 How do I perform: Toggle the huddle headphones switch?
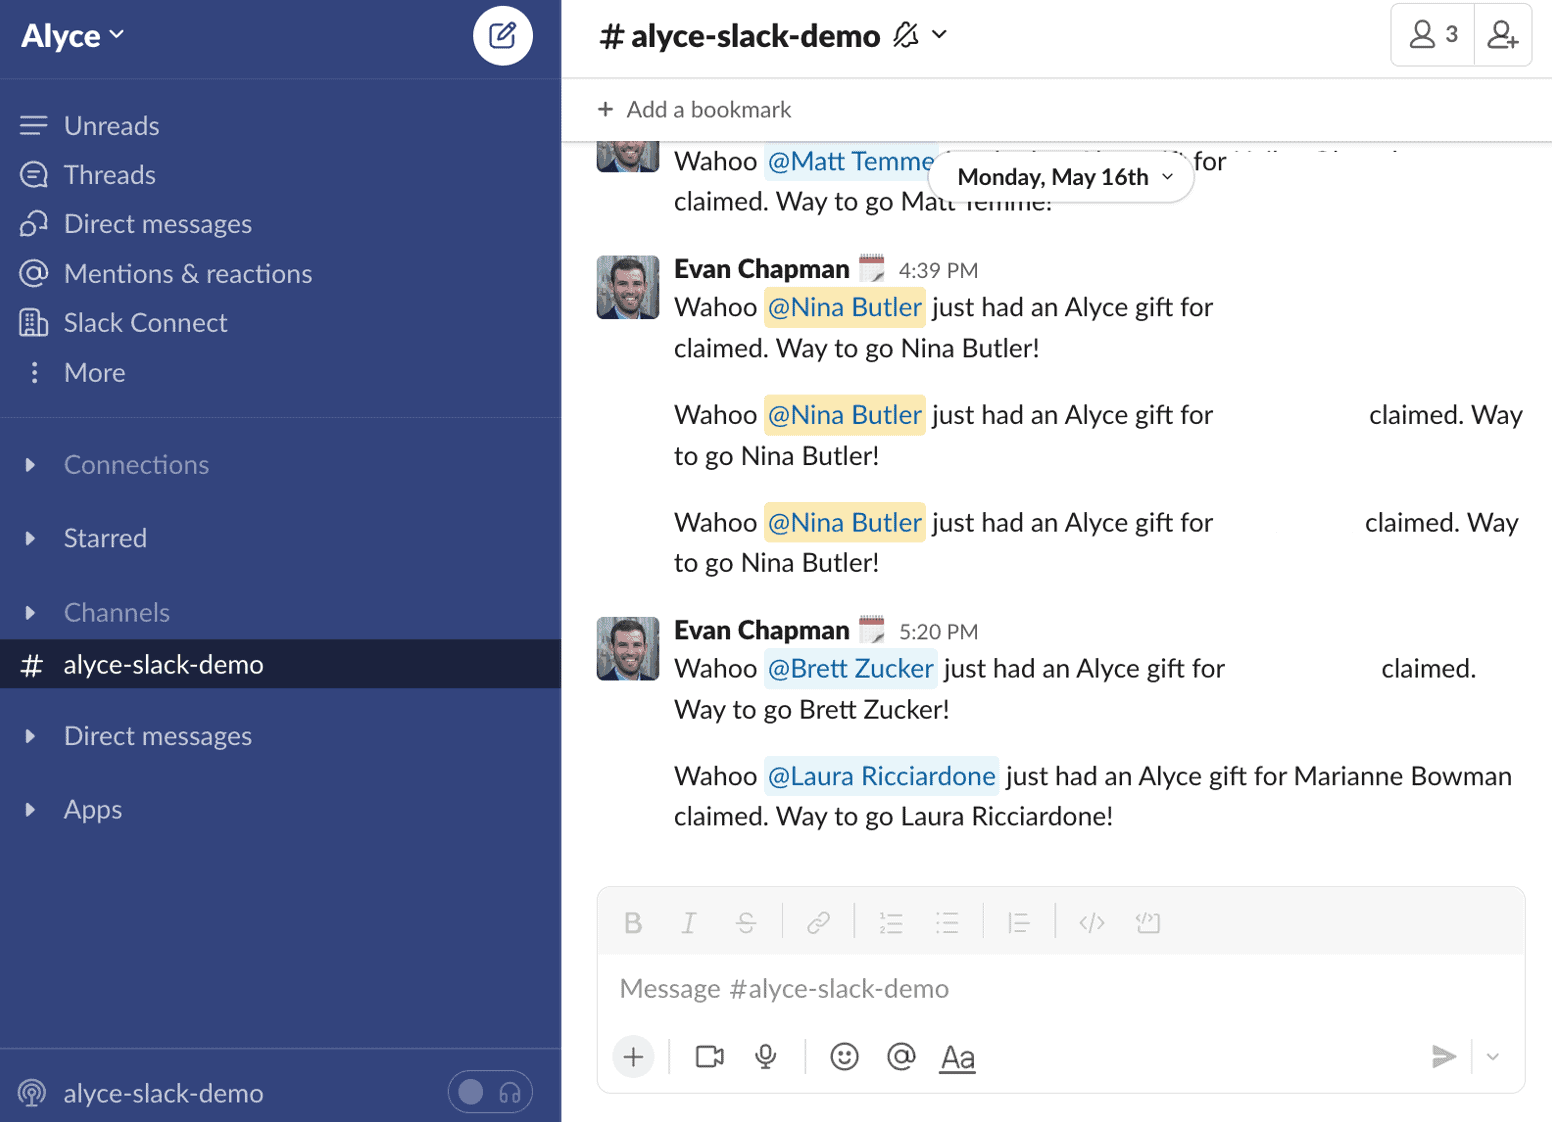click(x=490, y=1092)
